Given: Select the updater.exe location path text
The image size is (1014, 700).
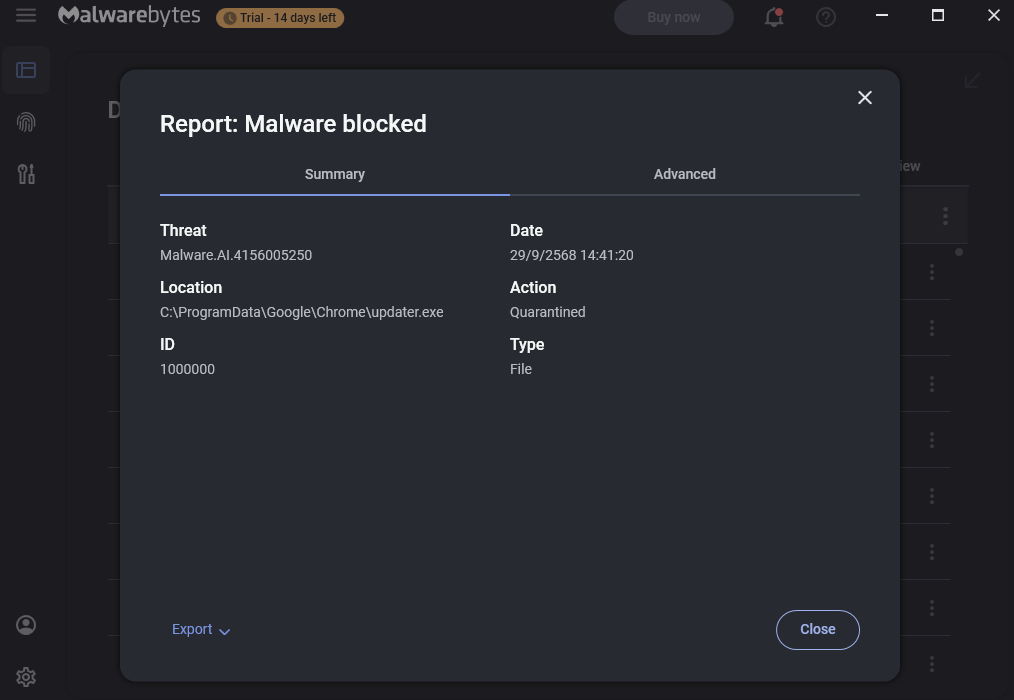Looking at the screenshot, I should click(x=301, y=312).
